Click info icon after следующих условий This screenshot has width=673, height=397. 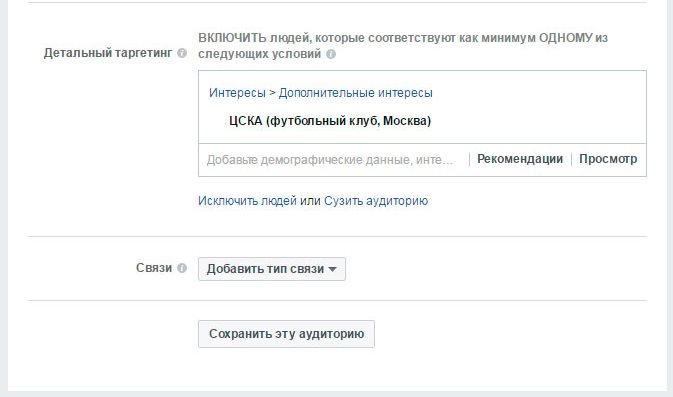tap(331, 55)
